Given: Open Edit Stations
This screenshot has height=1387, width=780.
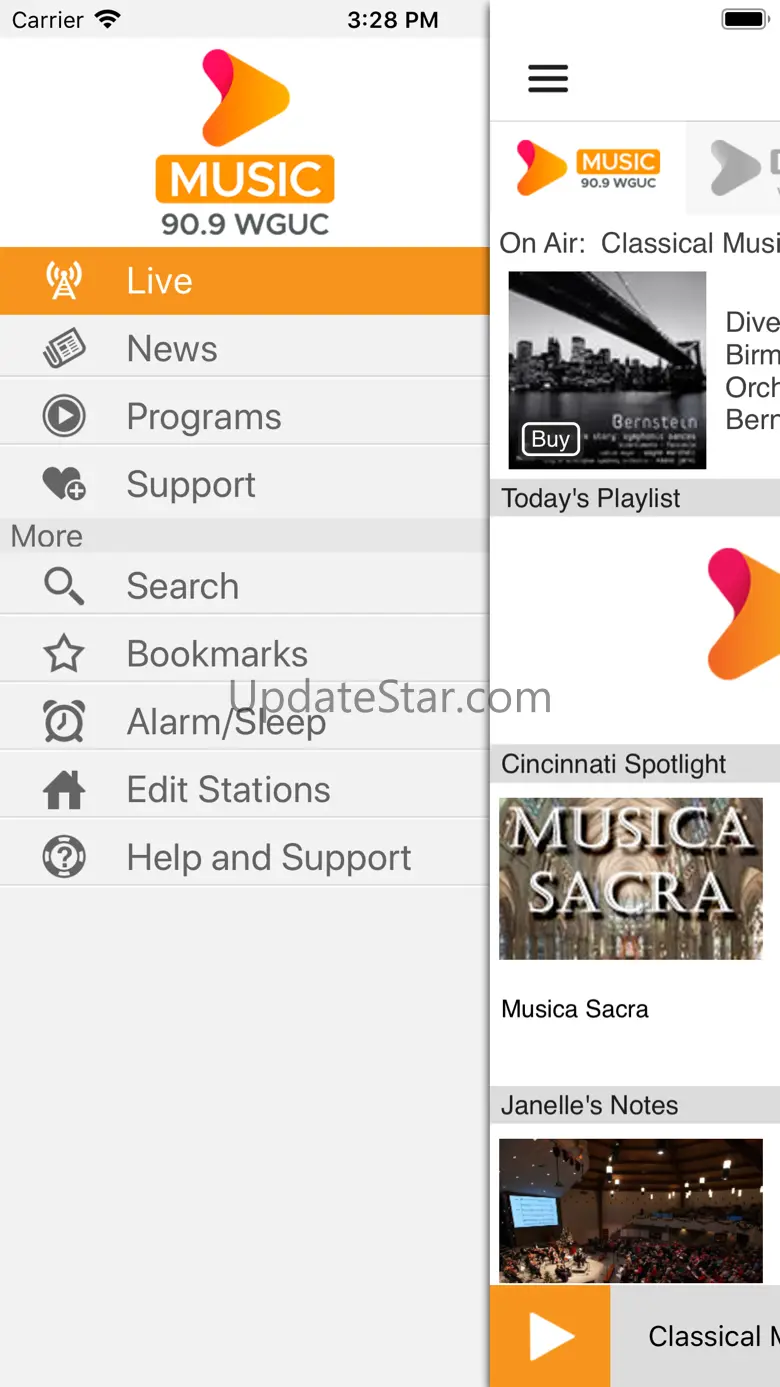Looking at the screenshot, I should (x=245, y=789).
